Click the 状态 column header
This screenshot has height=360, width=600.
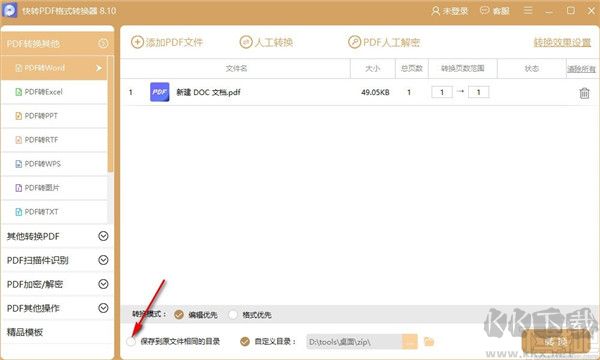click(532, 68)
